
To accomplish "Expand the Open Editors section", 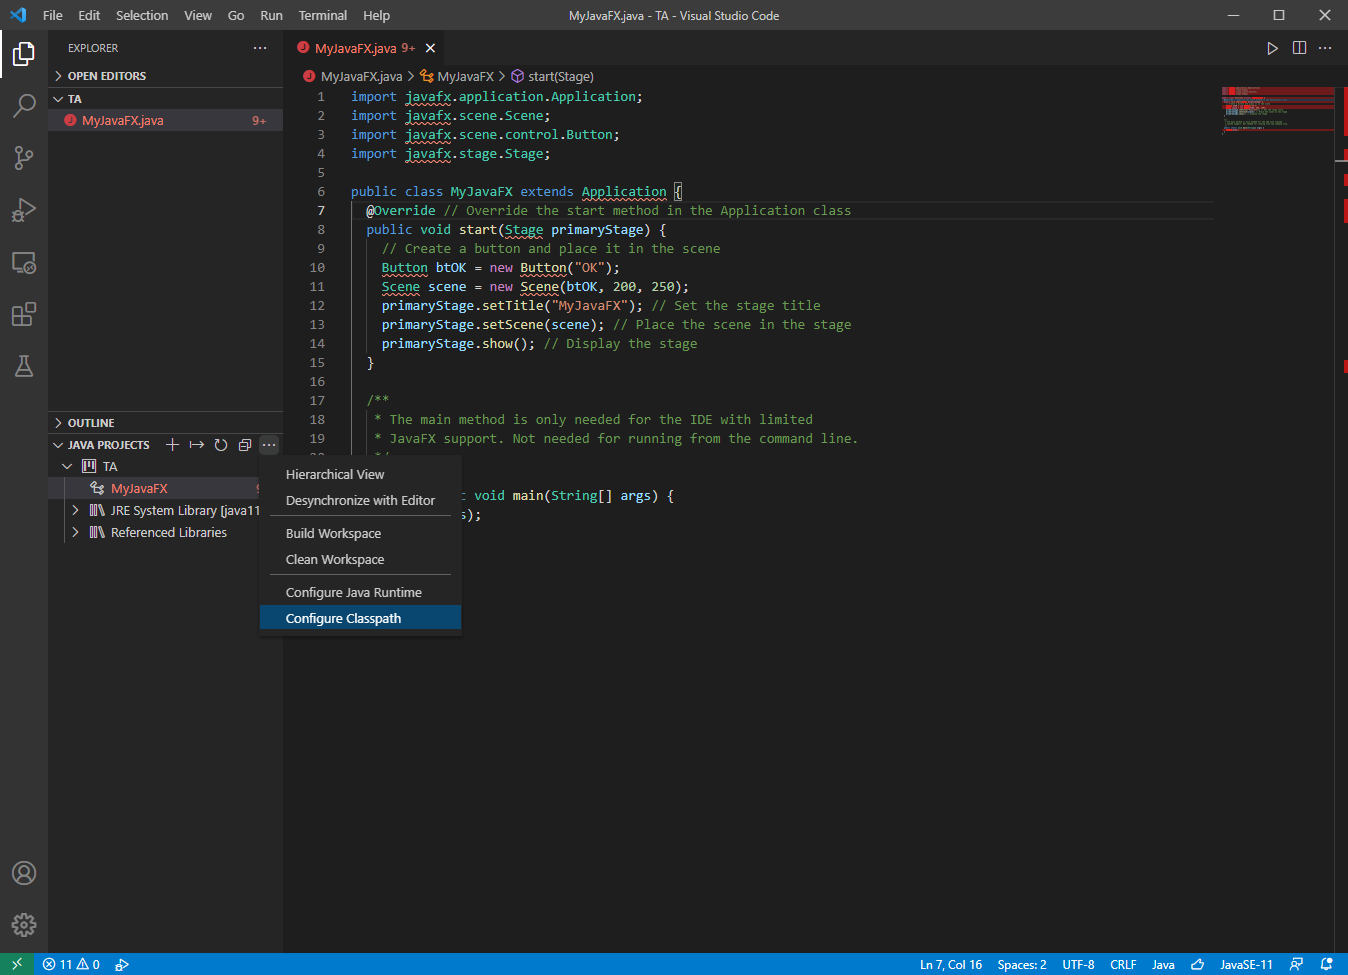I will click(166, 76).
